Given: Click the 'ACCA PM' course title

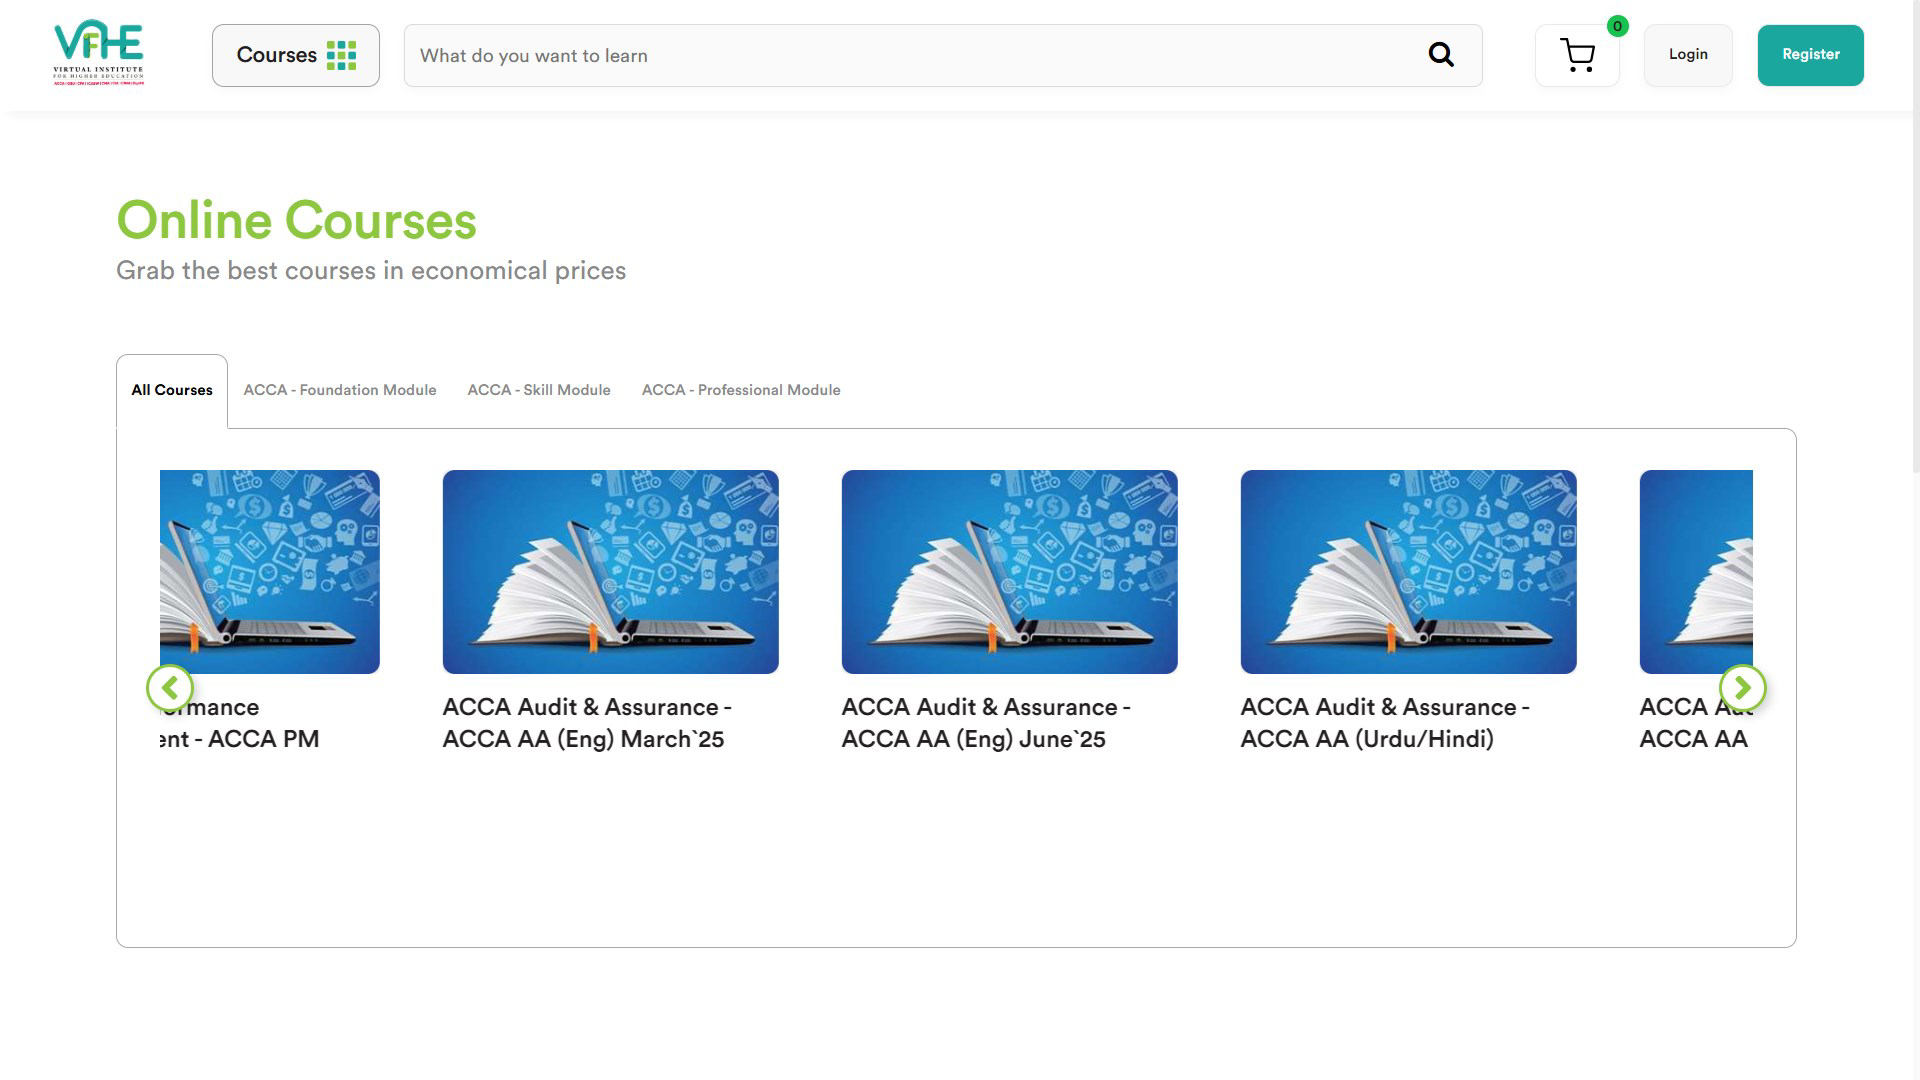Looking at the screenshot, I should pyautogui.click(x=240, y=723).
